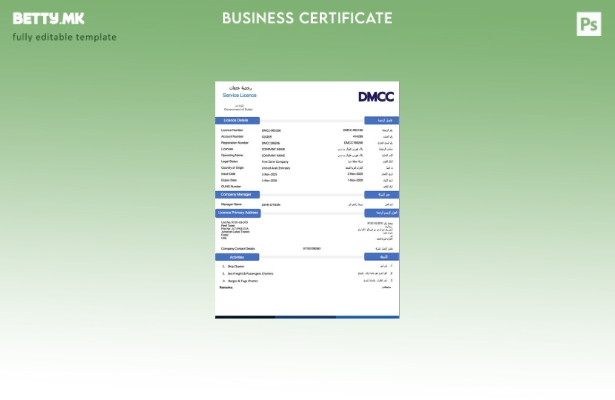
Task: Click the Activities section header
Action: point(237,257)
